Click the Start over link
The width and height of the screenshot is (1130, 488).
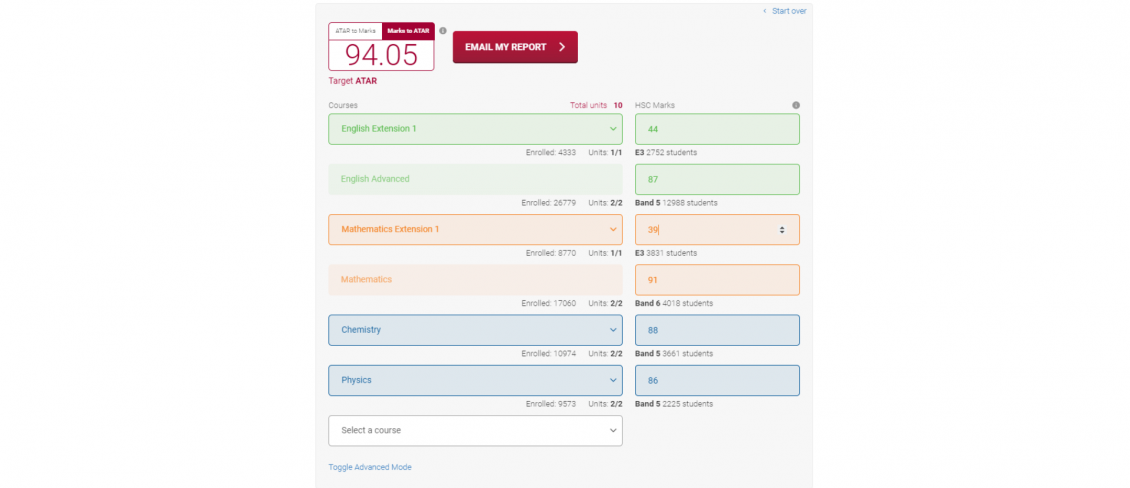tap(785, 11)
